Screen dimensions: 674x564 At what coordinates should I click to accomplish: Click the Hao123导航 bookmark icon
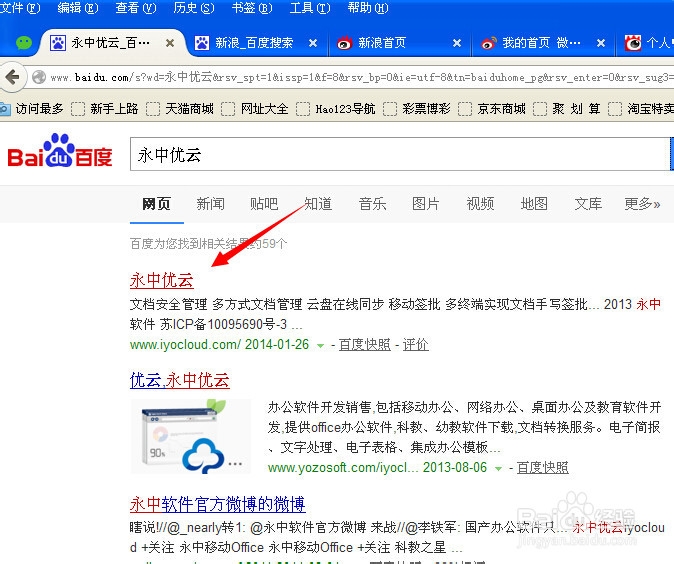click(x=303, y=109)
